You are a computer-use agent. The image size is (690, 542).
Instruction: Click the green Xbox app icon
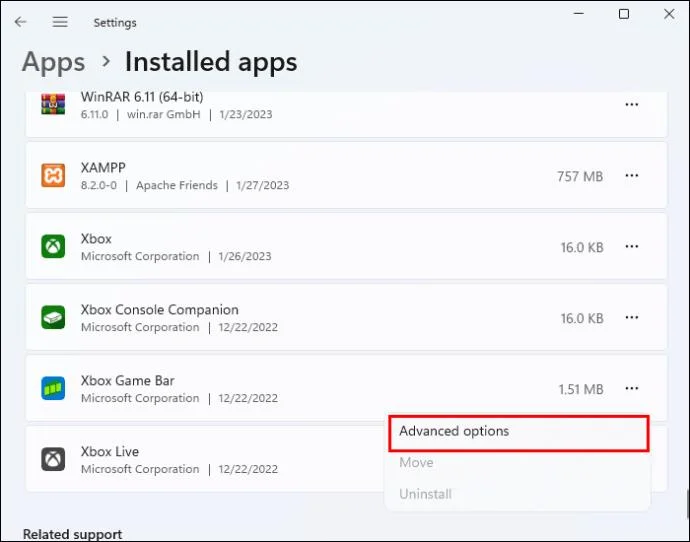pyautogui.click(x=53, y=246)
